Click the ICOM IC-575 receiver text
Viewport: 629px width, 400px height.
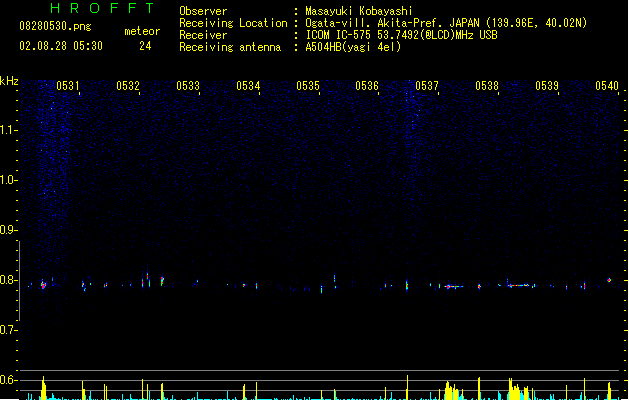(x=401, y=35)
